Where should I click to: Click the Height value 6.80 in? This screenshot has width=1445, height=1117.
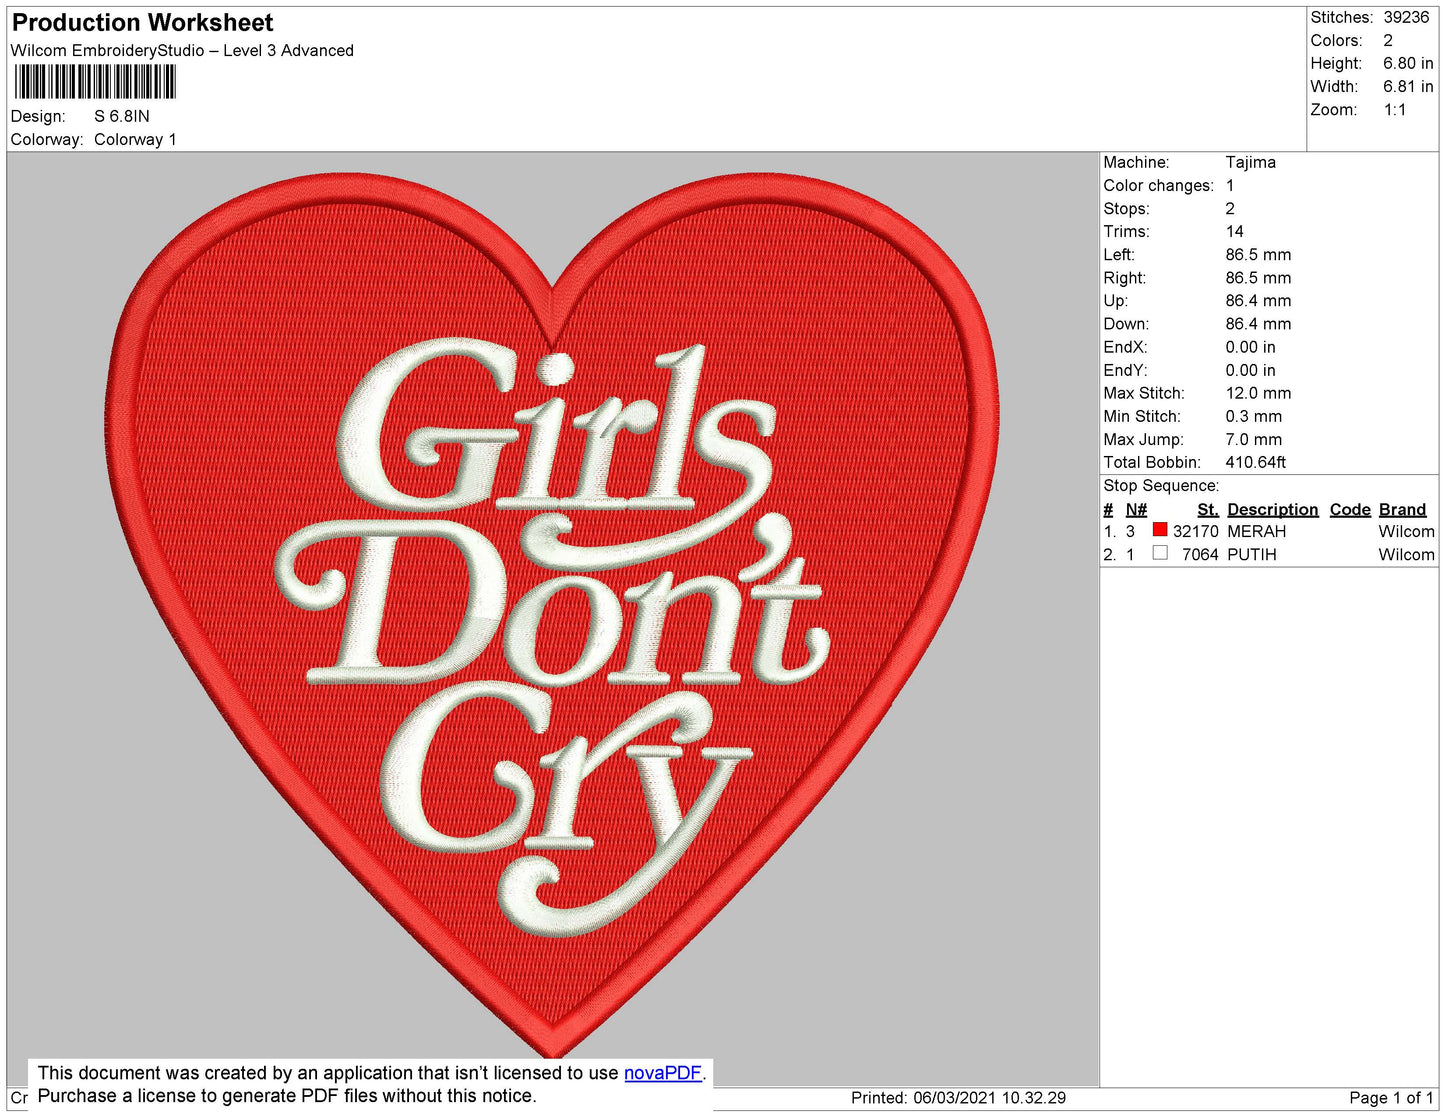click(x=1408, y=63)
